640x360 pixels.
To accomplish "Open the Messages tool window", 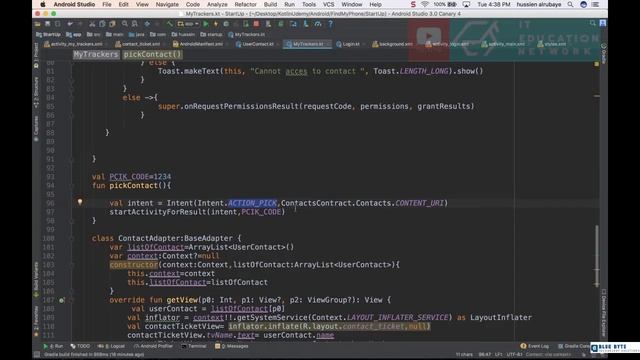I will [232, 346].
